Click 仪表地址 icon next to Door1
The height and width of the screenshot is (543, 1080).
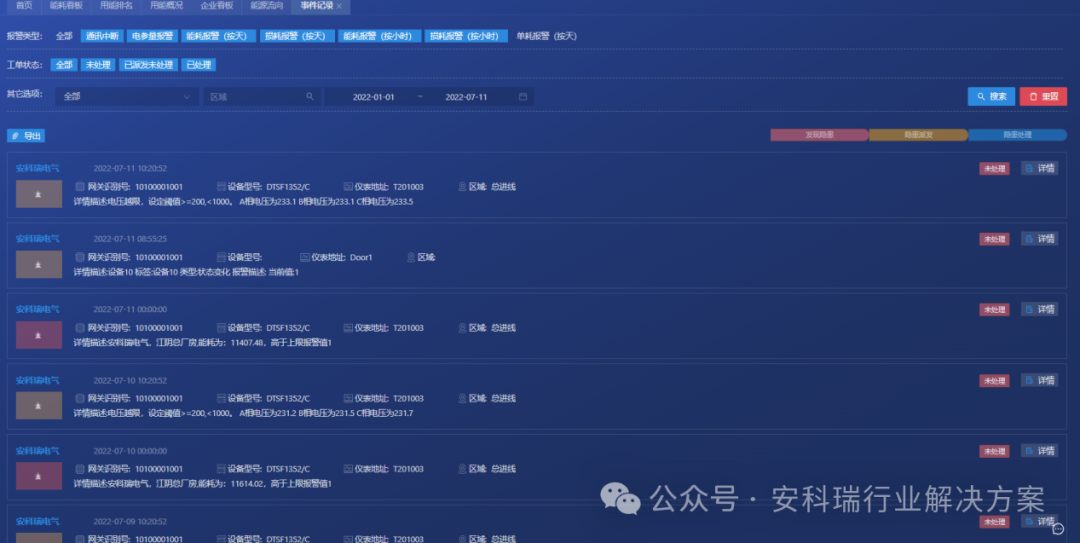[304, 257]
